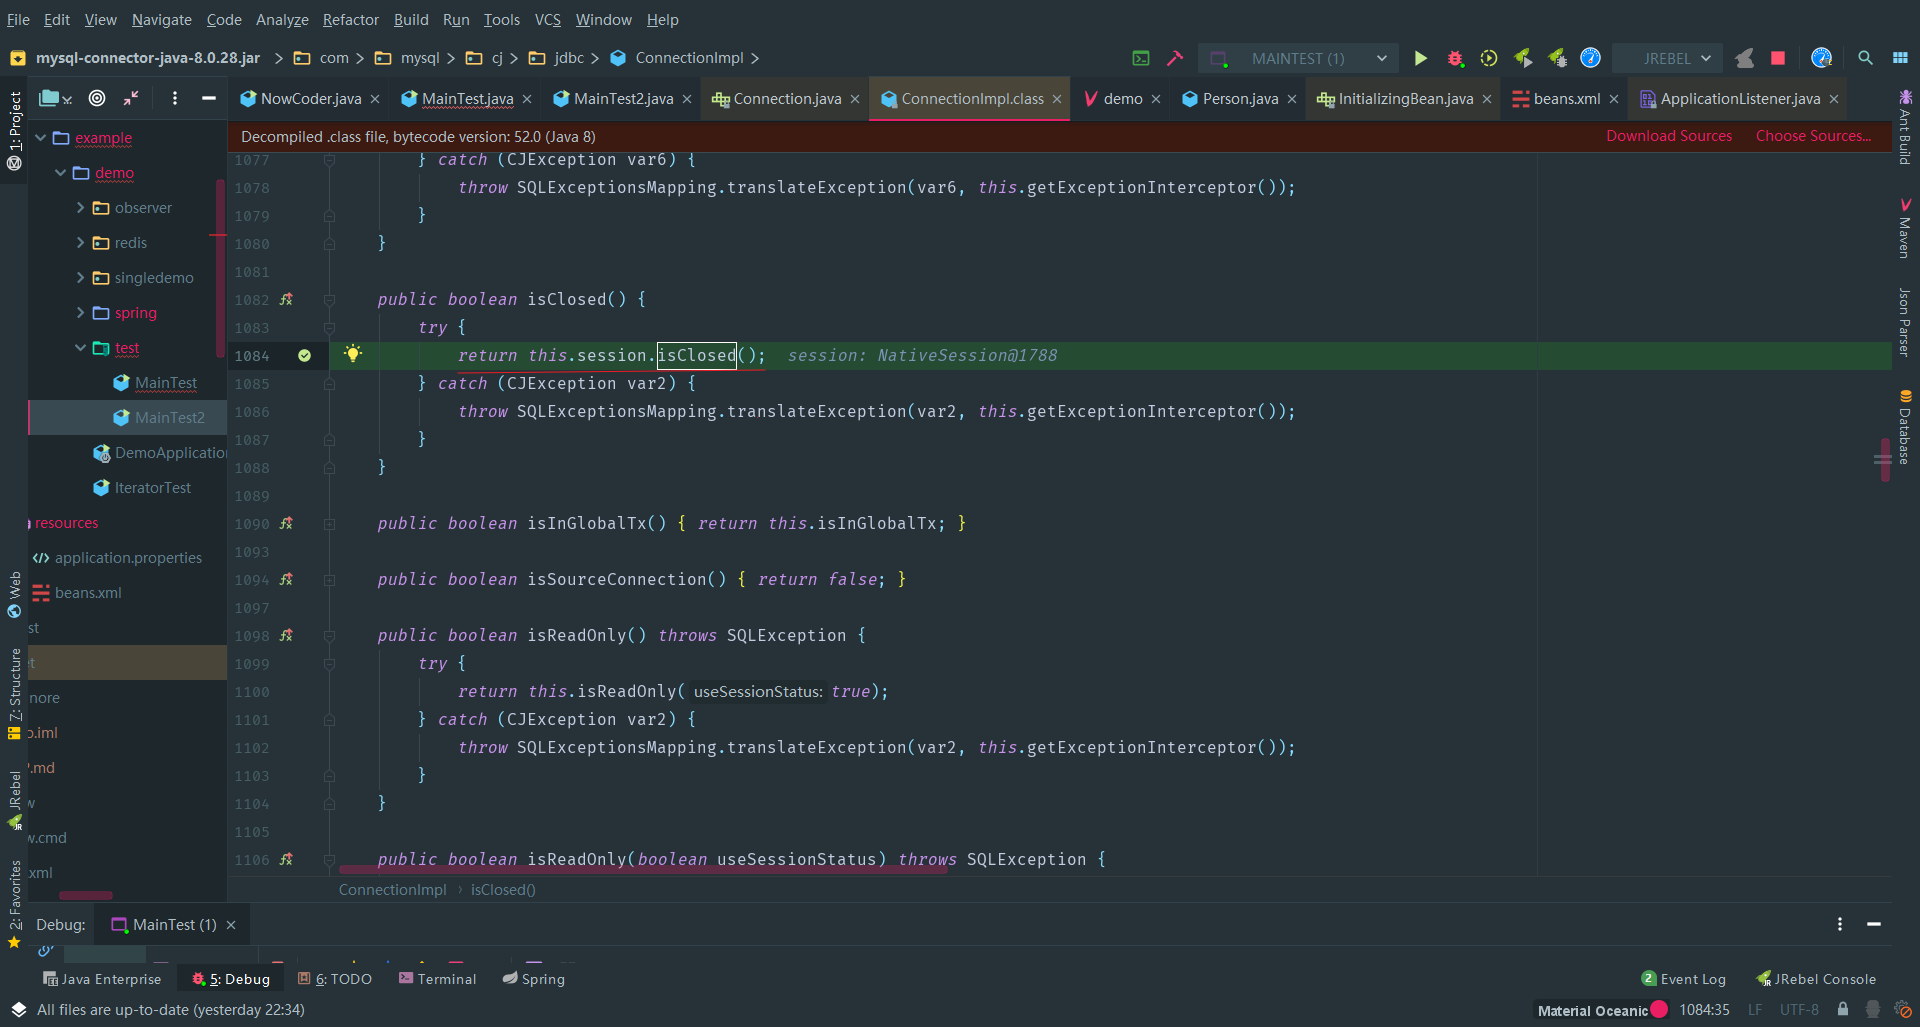Run with Coverage icon in toolbar
Viewport: 1920px width, 1027px height.
tap(1489, 58)
